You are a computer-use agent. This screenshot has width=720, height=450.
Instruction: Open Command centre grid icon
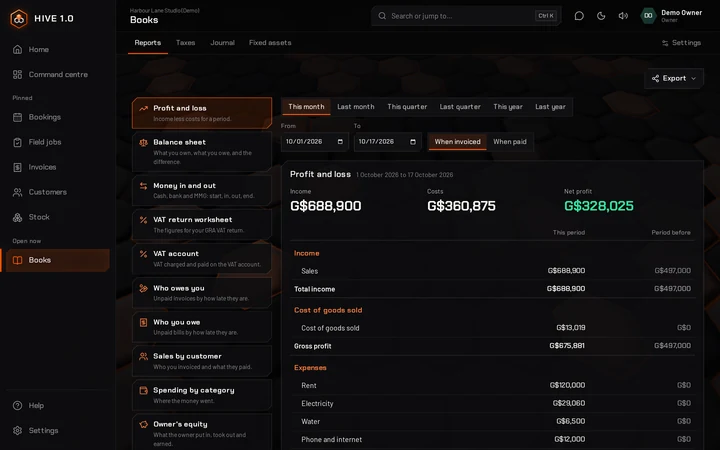point(17,74)
